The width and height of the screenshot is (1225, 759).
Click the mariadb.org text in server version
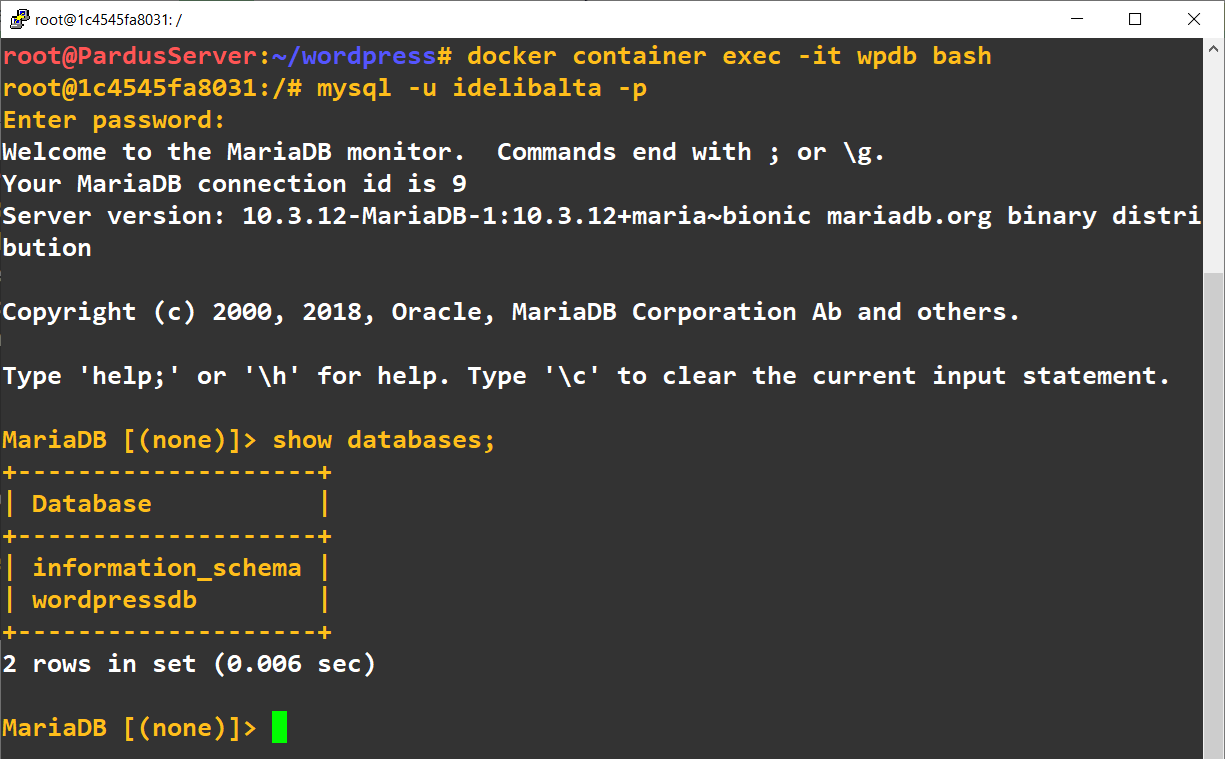click(x=909, y=216)
